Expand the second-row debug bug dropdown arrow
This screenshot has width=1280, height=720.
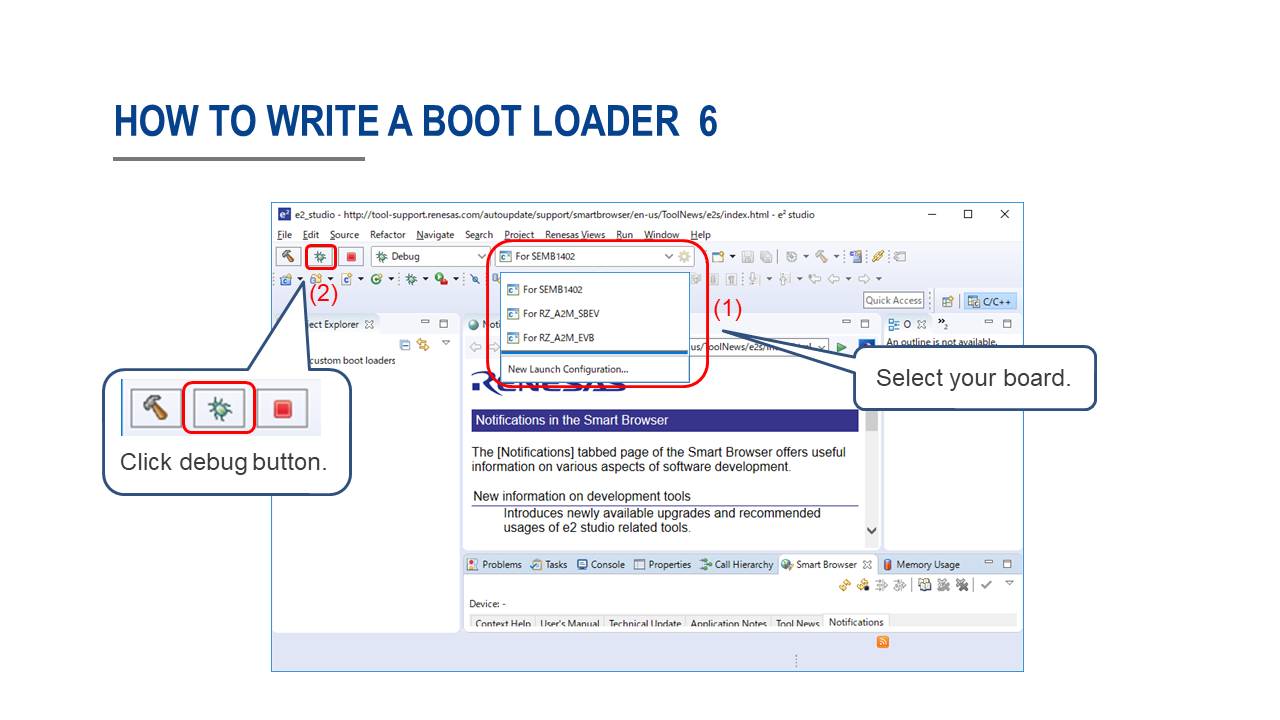tap(425, 279)
